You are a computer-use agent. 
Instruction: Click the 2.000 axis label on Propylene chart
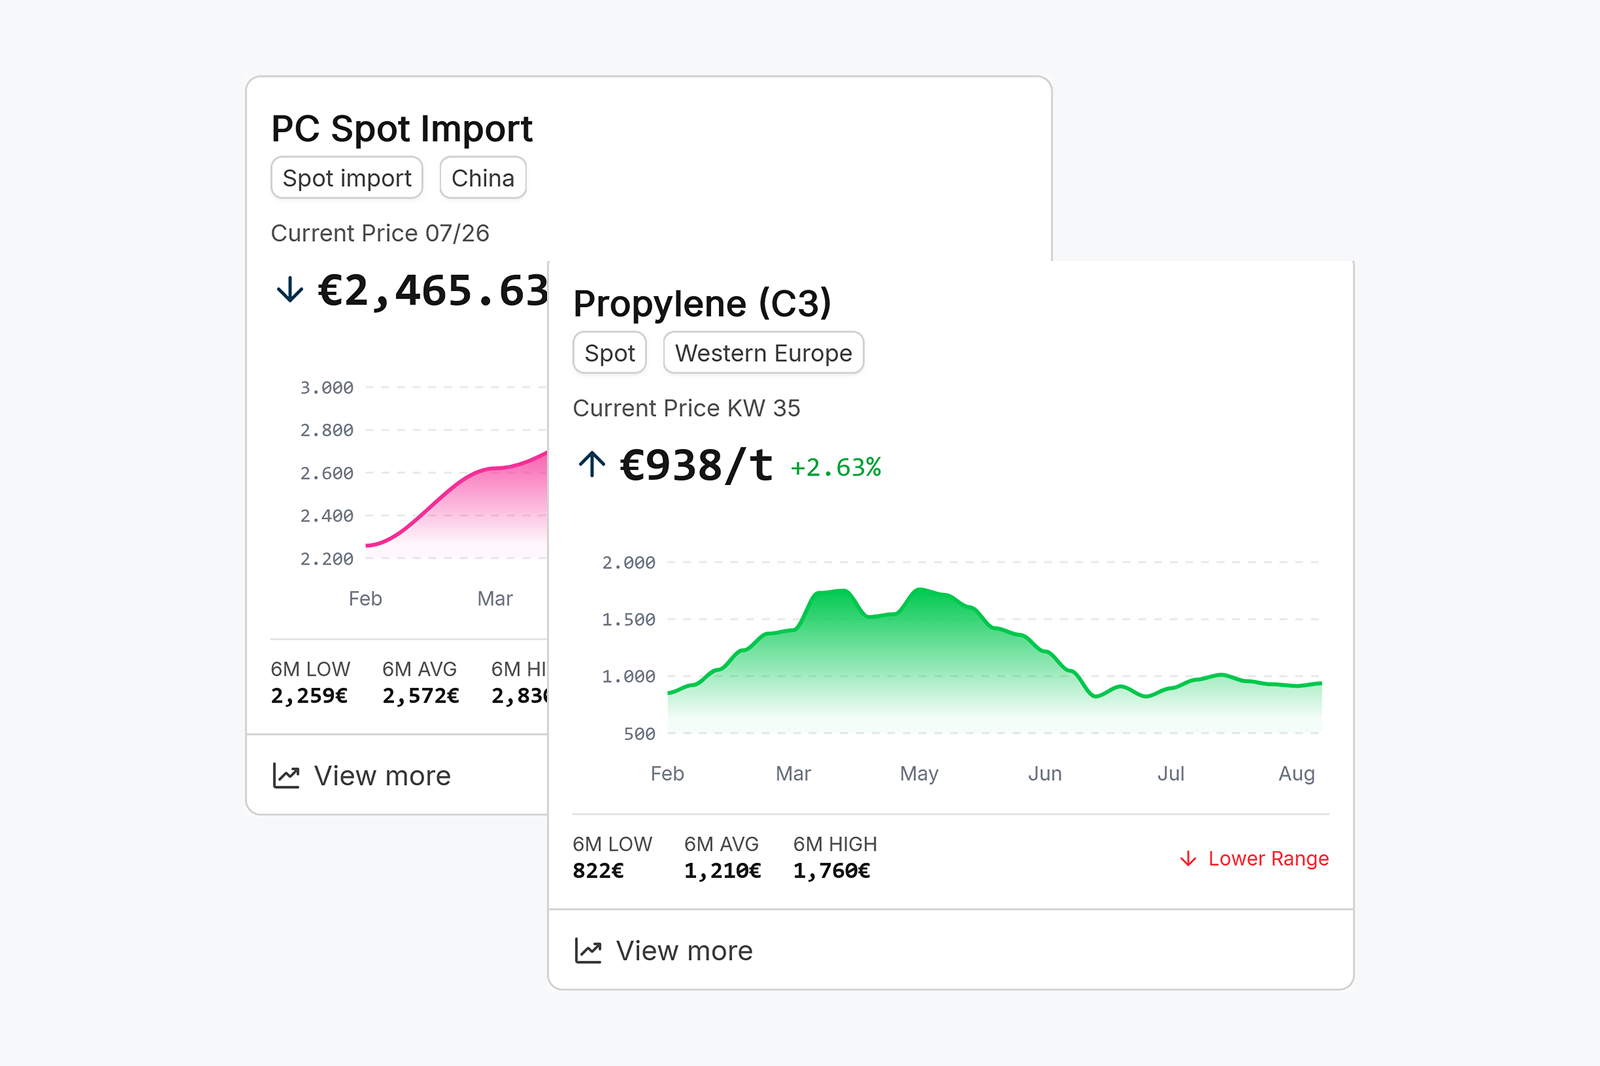(629, 563)
